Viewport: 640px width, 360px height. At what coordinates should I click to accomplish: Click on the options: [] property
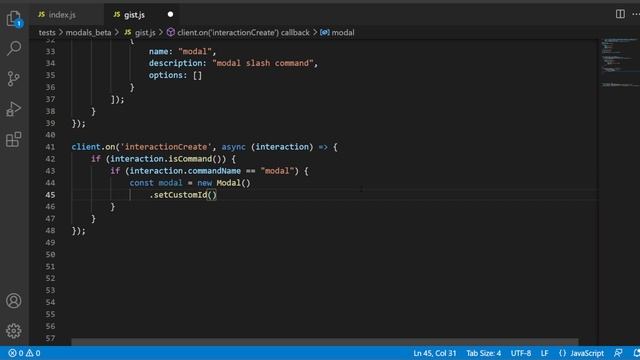click(x=175, y=75)
